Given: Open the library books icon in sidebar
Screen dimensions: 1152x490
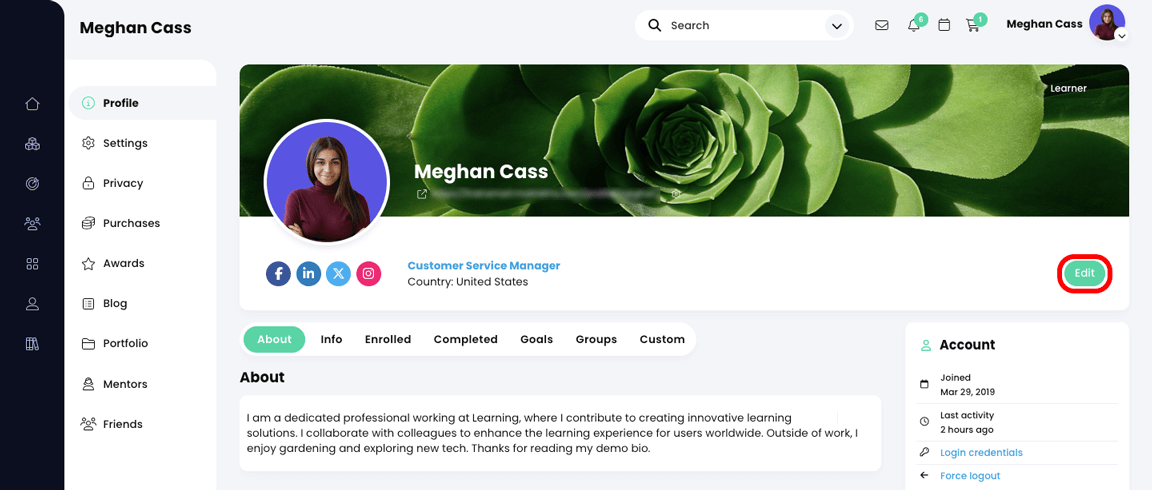Looking at the screenshot, I should (32, 343).
